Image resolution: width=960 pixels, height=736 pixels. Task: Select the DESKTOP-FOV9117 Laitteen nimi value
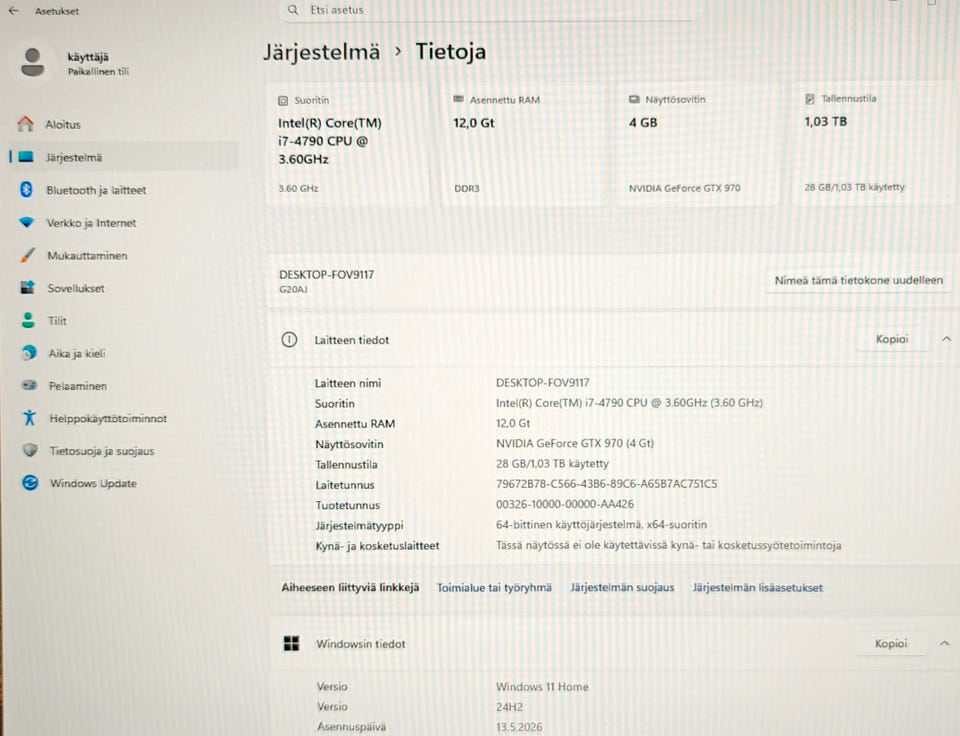tap(542, 383)
